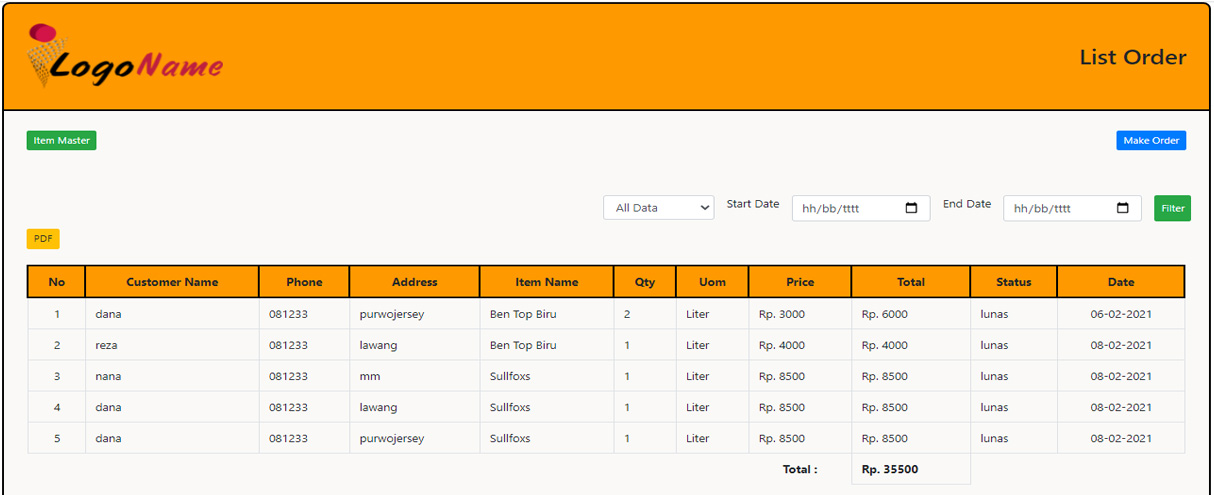Click Liter unit in row 5
Screen dimensions: 1214x495
point(698,438)
